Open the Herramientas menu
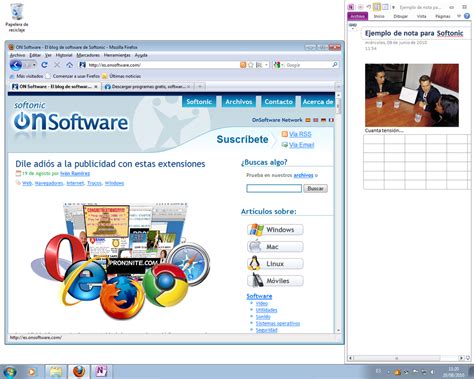The image size is (474, 379). click(x=117, y=55)
